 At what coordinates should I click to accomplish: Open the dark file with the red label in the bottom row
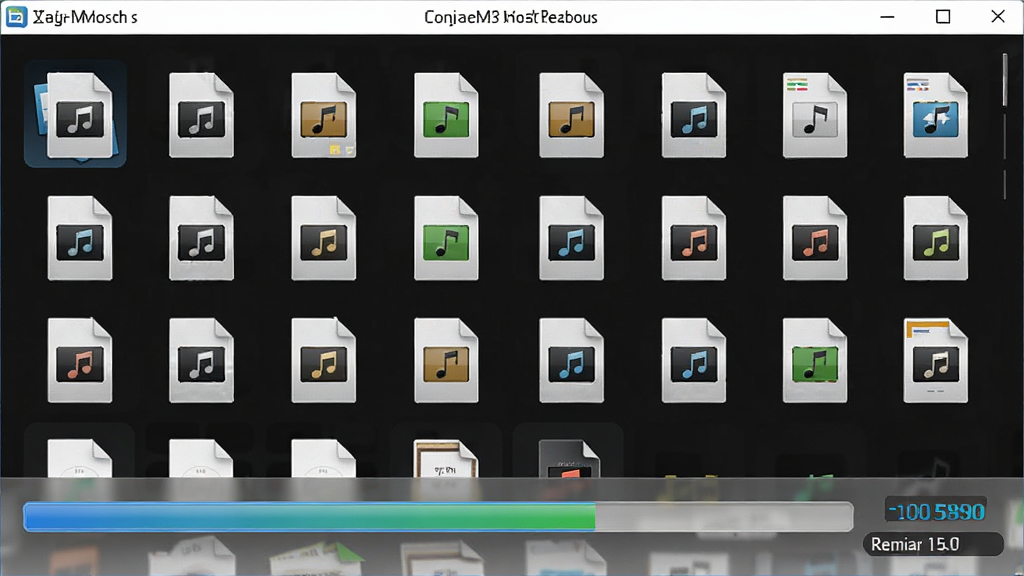point(569,458)
